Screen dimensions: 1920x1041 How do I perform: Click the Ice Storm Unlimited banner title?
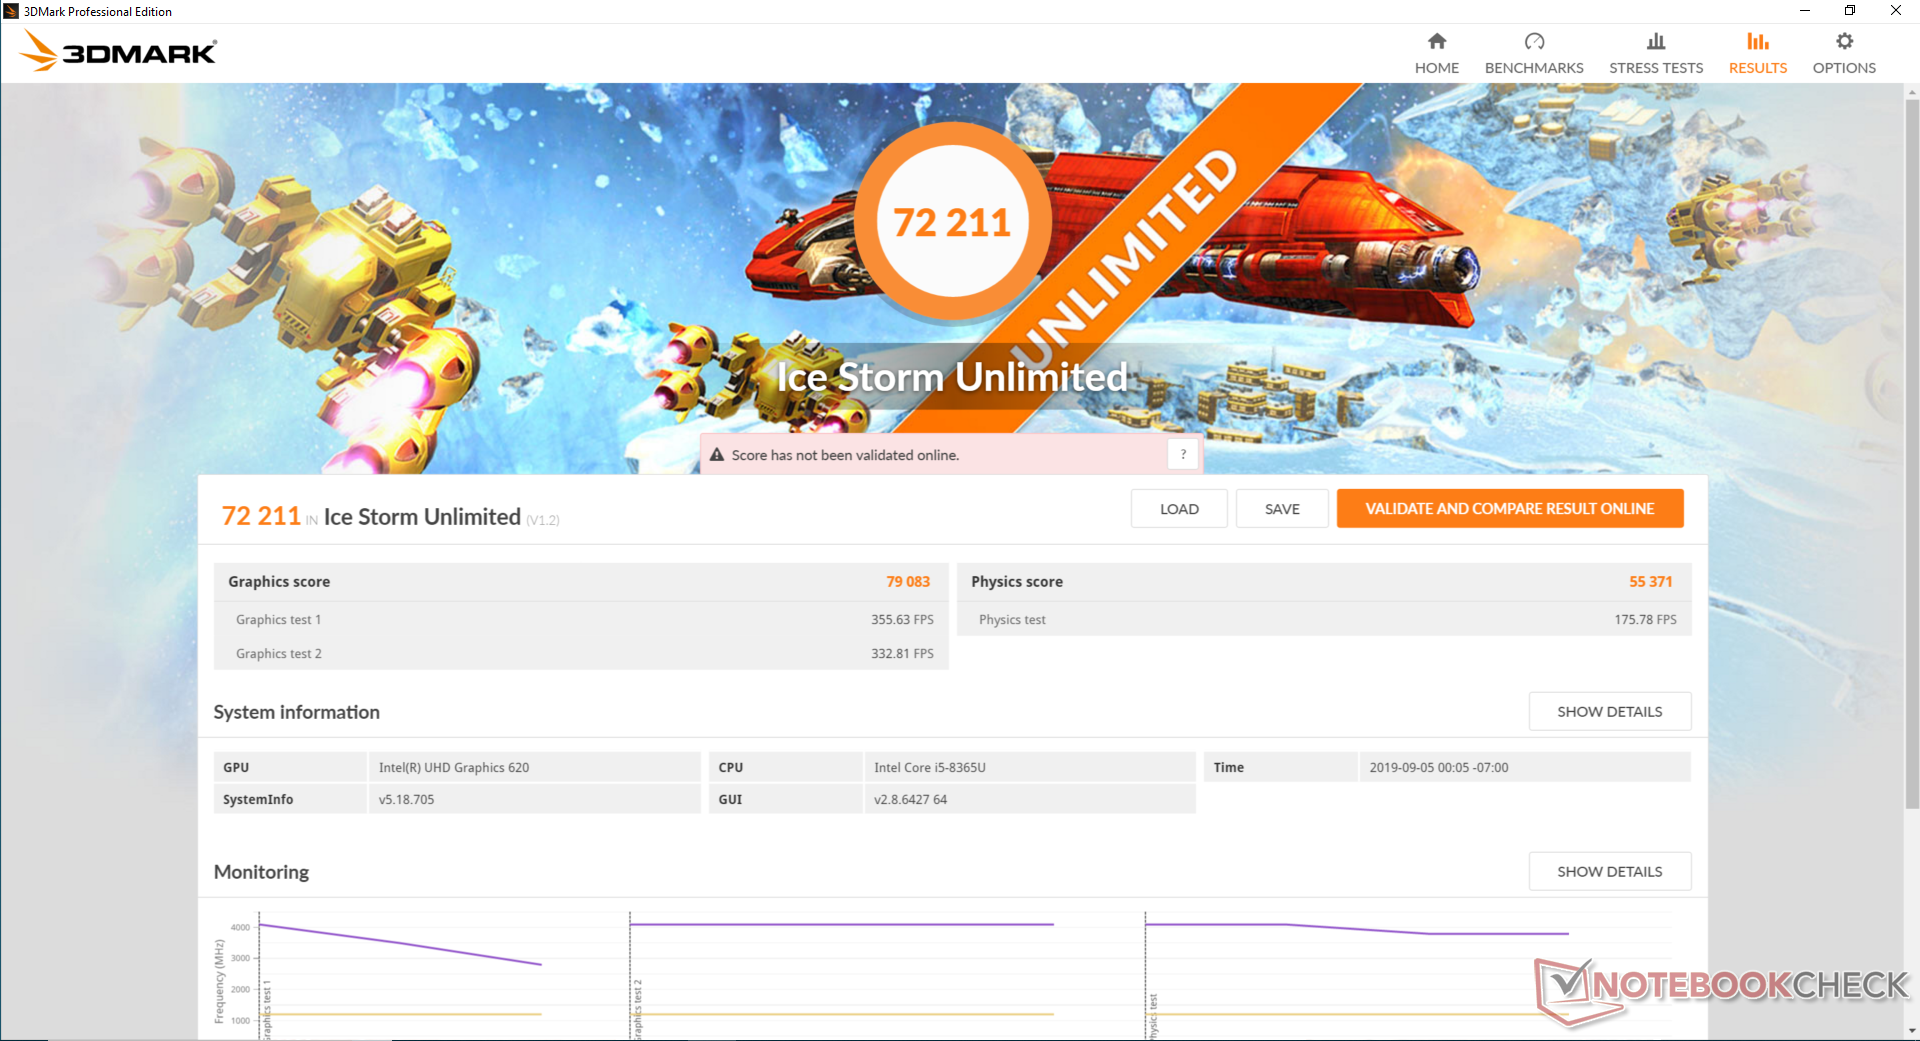point(952,377)
